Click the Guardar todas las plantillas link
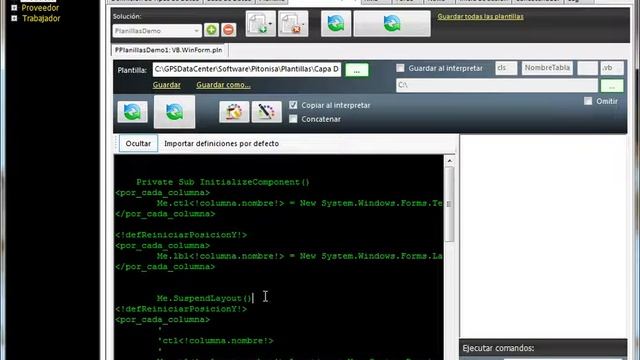 coord(480,17)
